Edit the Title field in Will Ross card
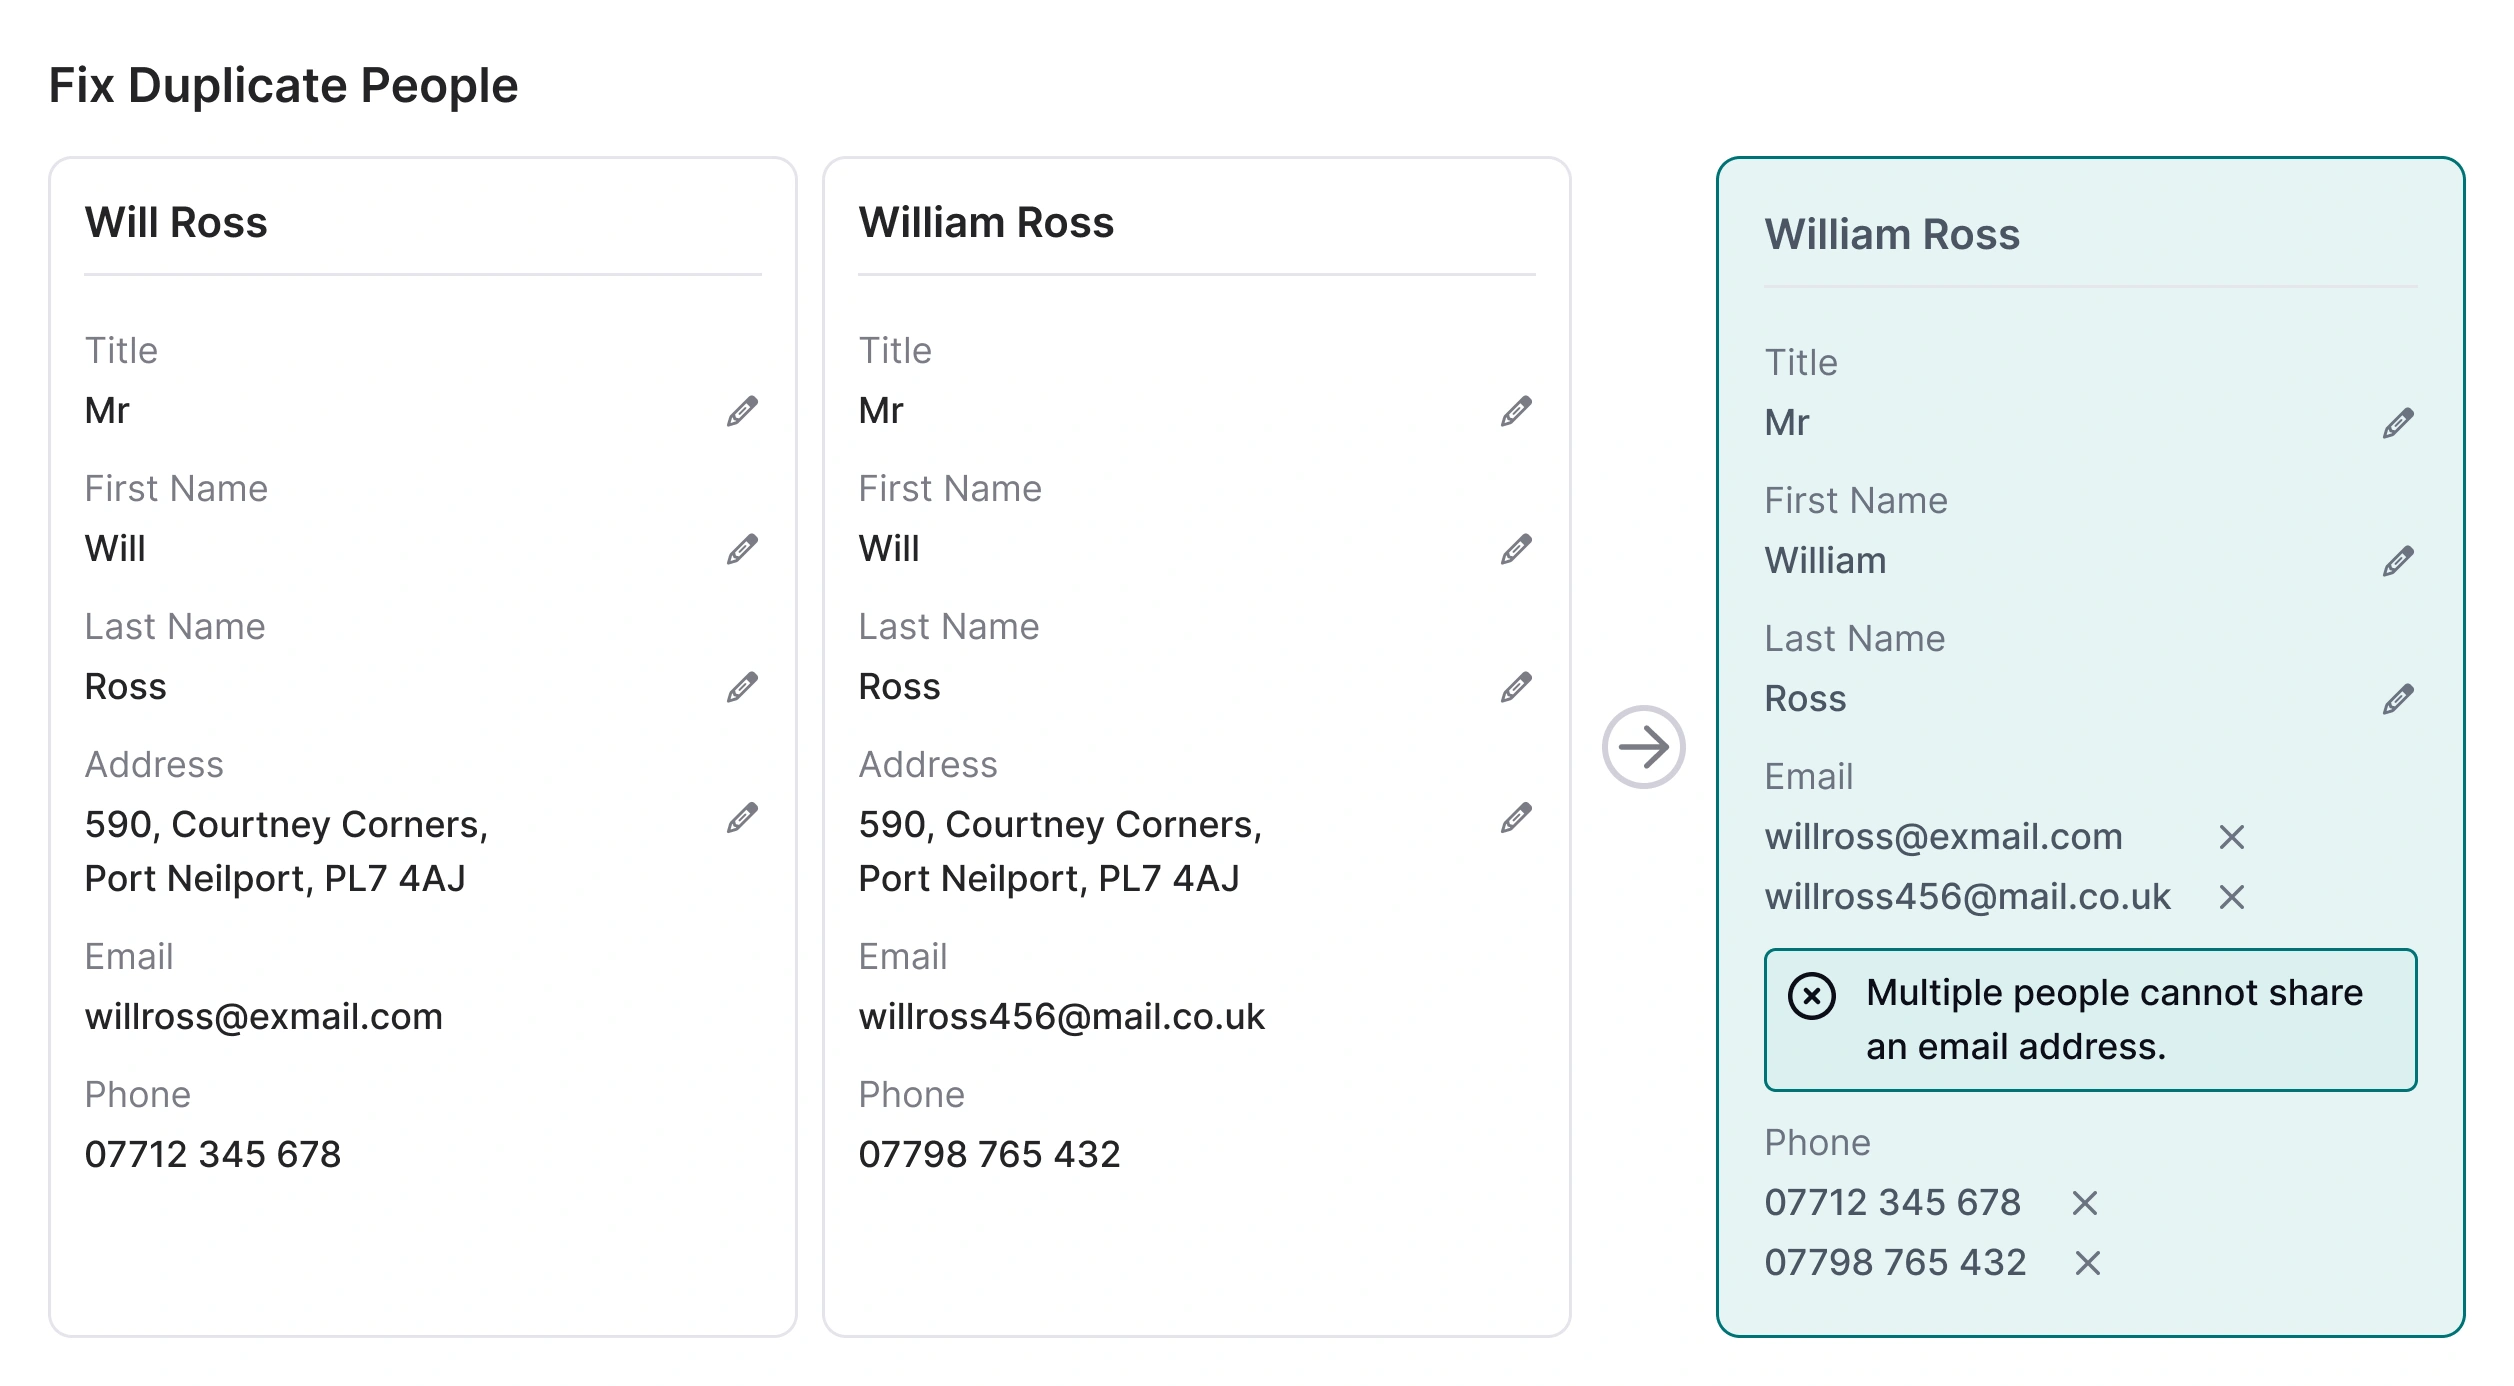The image size is (2514, 1386). coord(742,411)
